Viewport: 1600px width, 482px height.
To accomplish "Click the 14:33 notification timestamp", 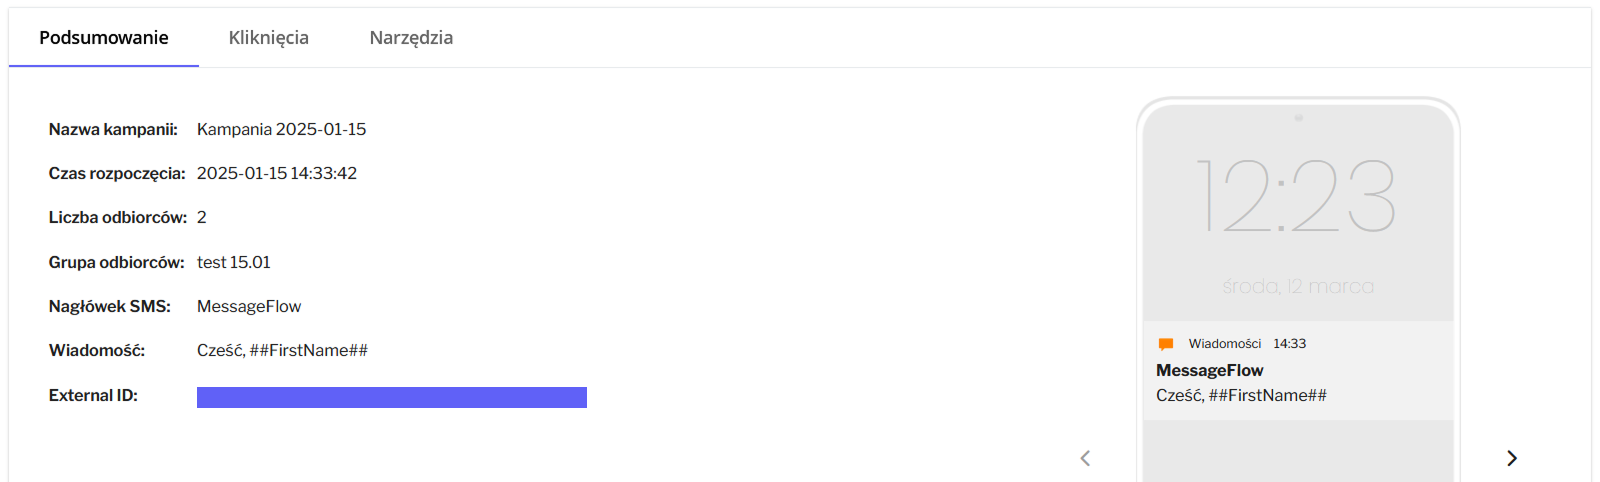I will click(x=1289, y=344).
